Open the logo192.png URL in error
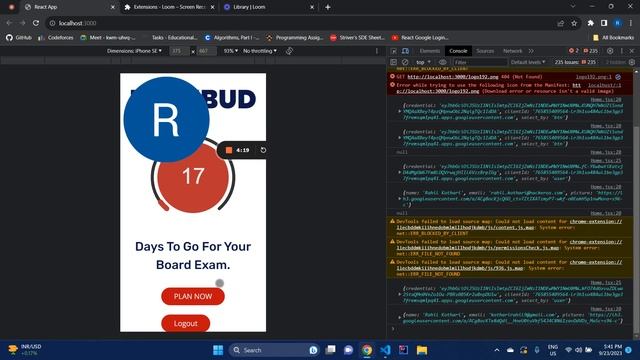This screenshot has width=640, height=360. pos(453,77)
